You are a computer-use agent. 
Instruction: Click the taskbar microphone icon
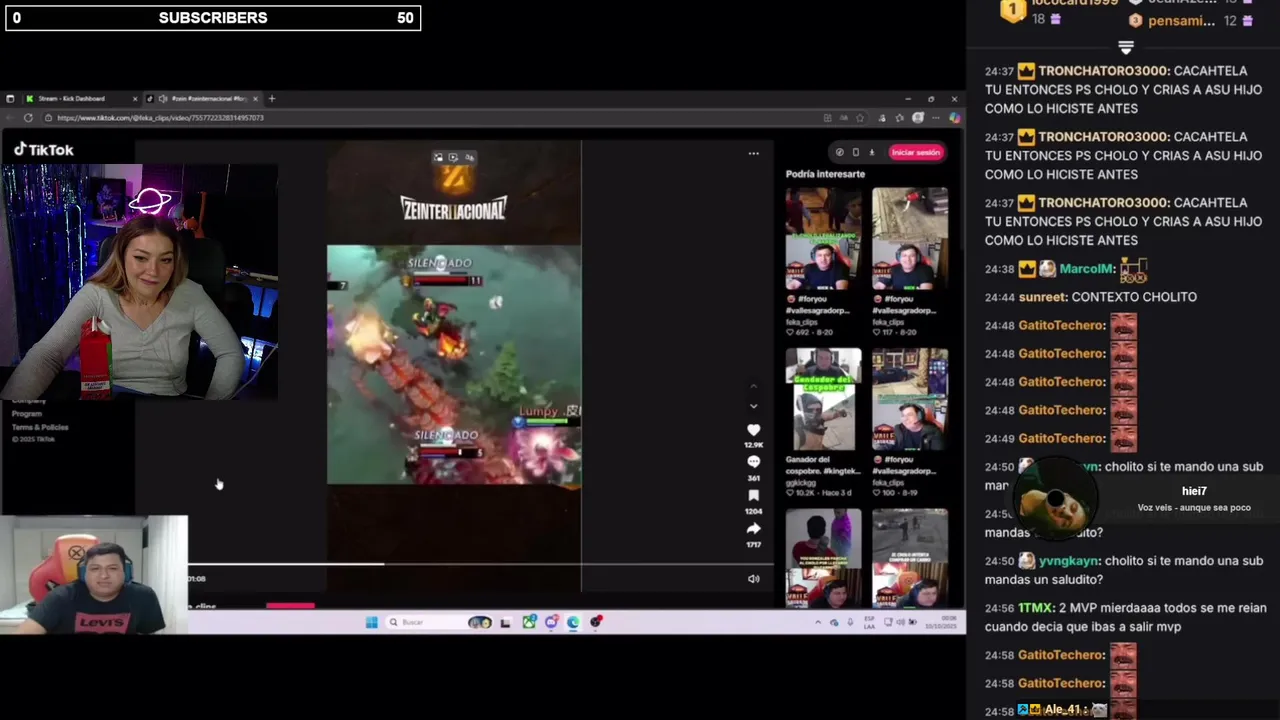(x=850, y=622)
